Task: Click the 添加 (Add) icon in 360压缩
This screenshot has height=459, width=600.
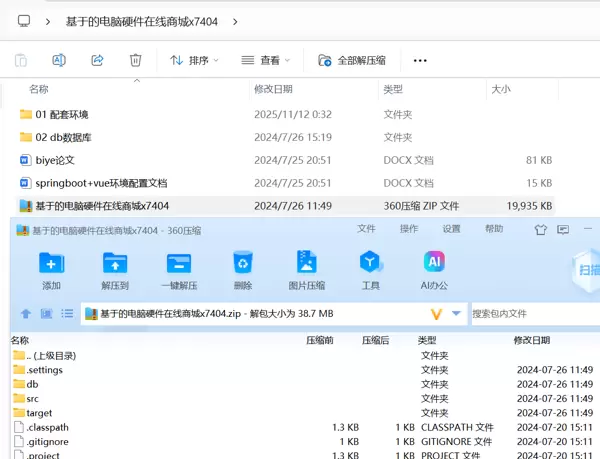Action: [51, 263]
